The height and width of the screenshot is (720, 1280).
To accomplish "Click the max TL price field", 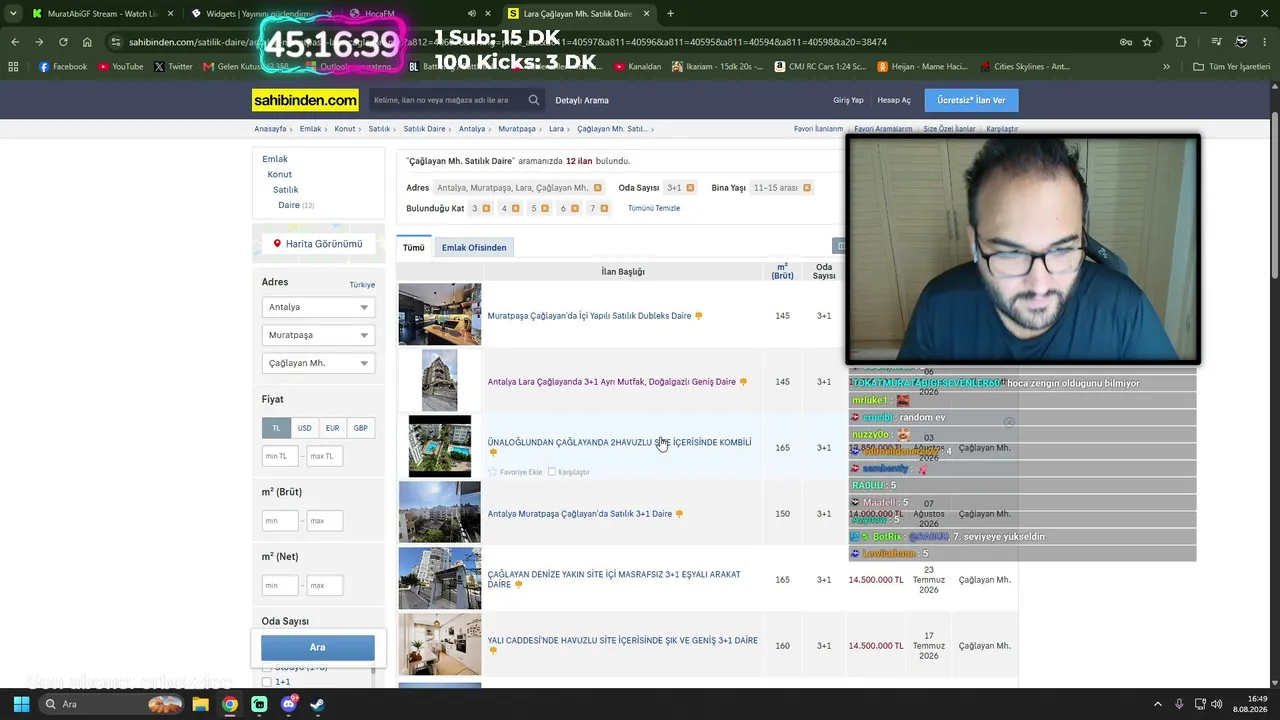I will 324,456.
